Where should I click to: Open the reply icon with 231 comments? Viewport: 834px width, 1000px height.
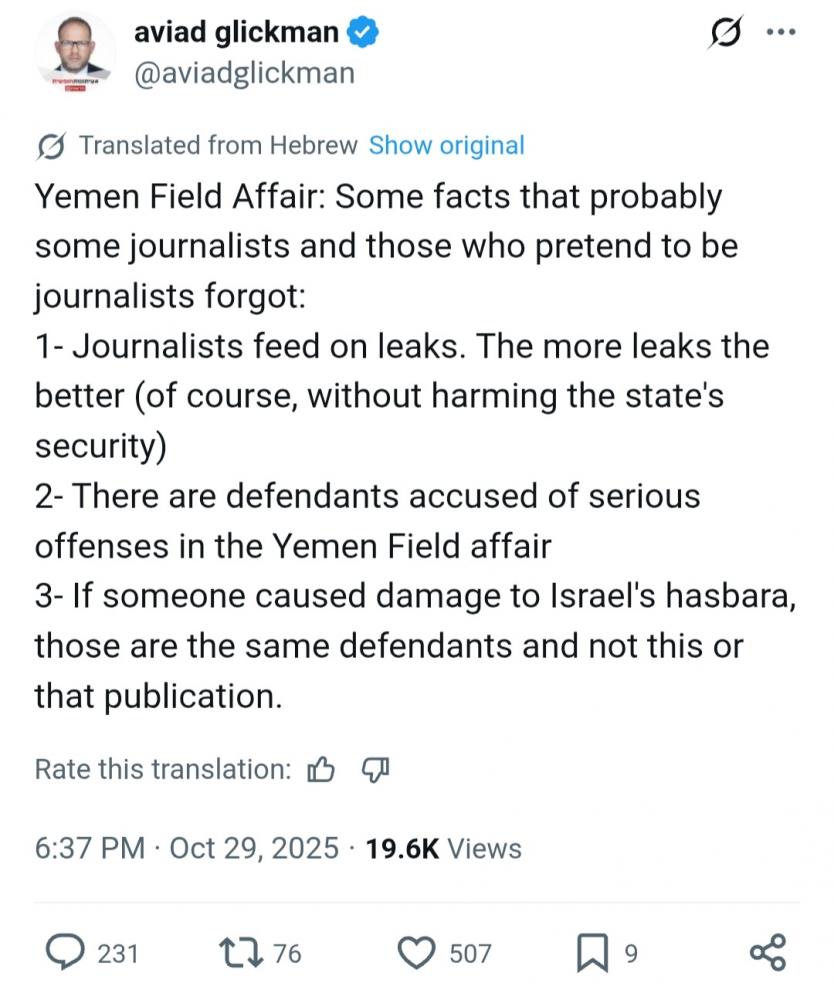pos(68,952)
